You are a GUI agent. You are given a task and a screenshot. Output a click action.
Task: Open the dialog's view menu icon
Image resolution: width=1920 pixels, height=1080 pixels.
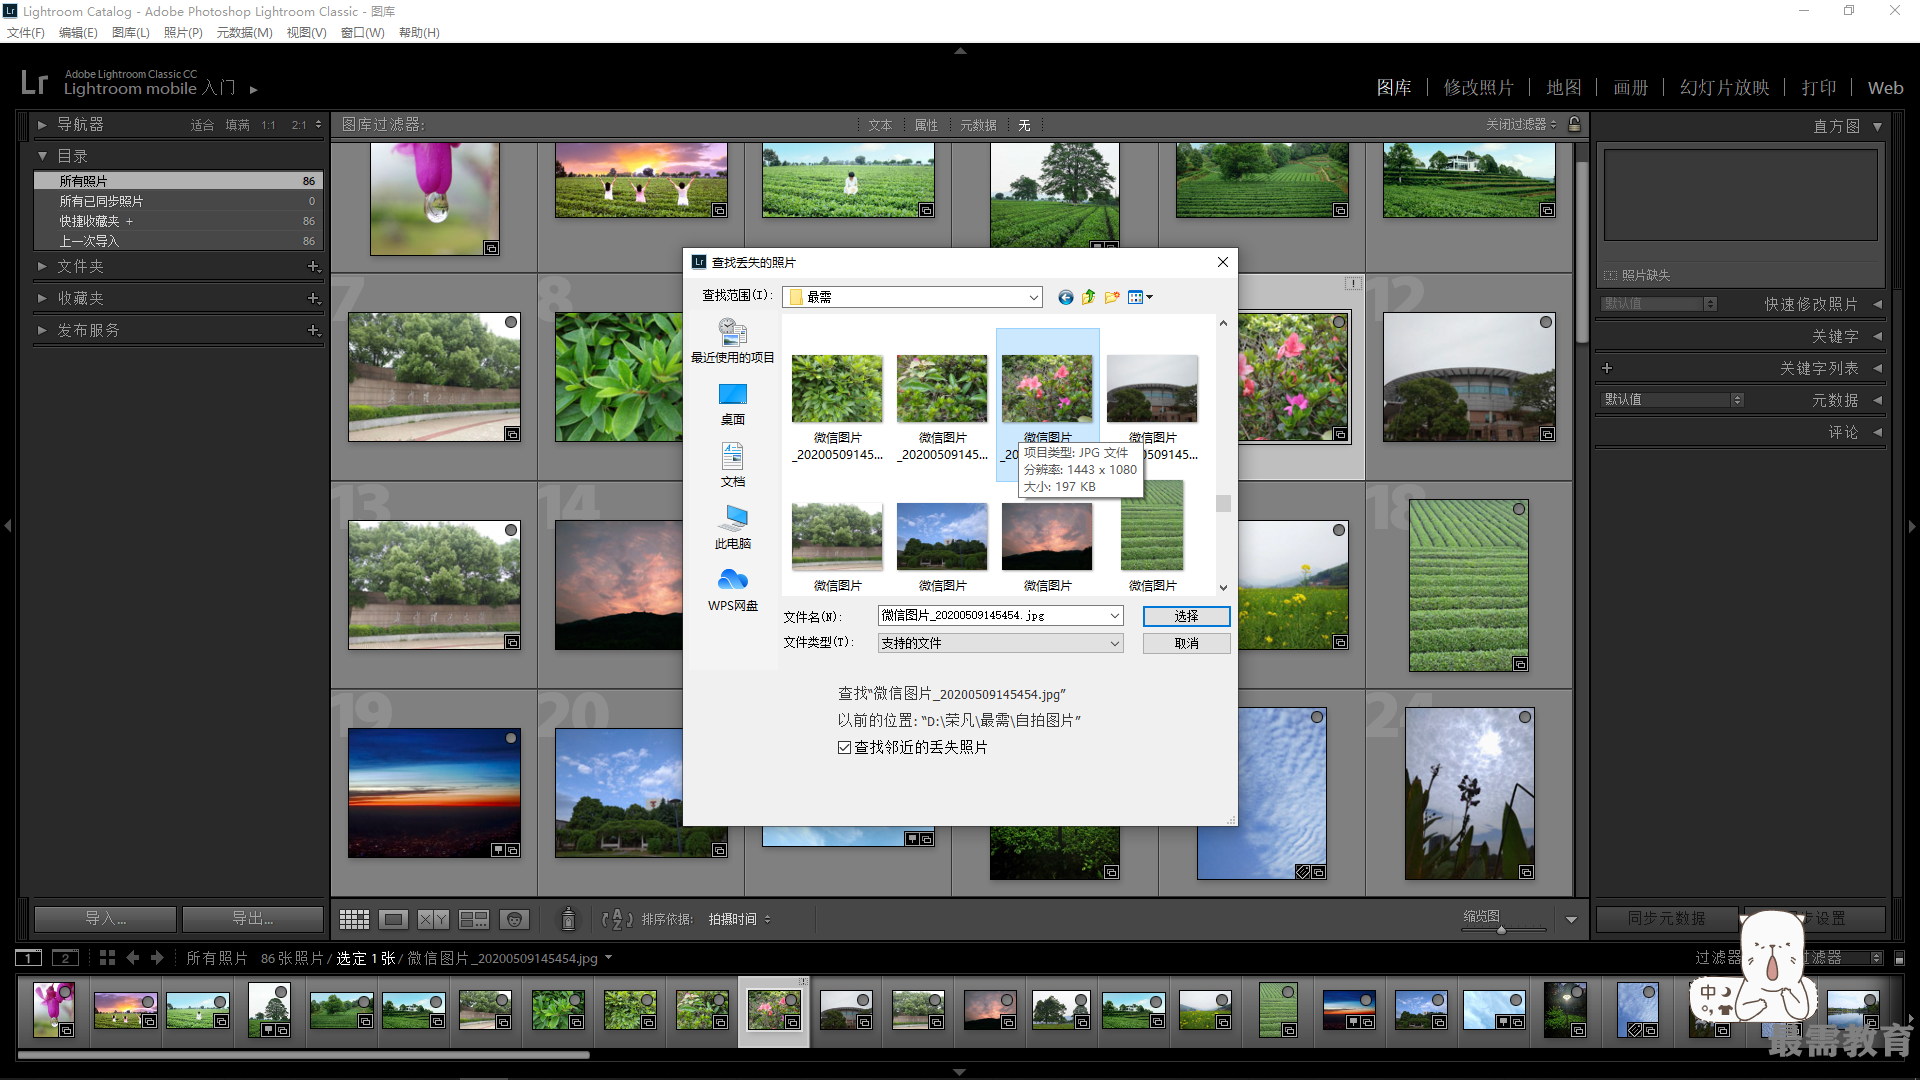(1140, 297)
